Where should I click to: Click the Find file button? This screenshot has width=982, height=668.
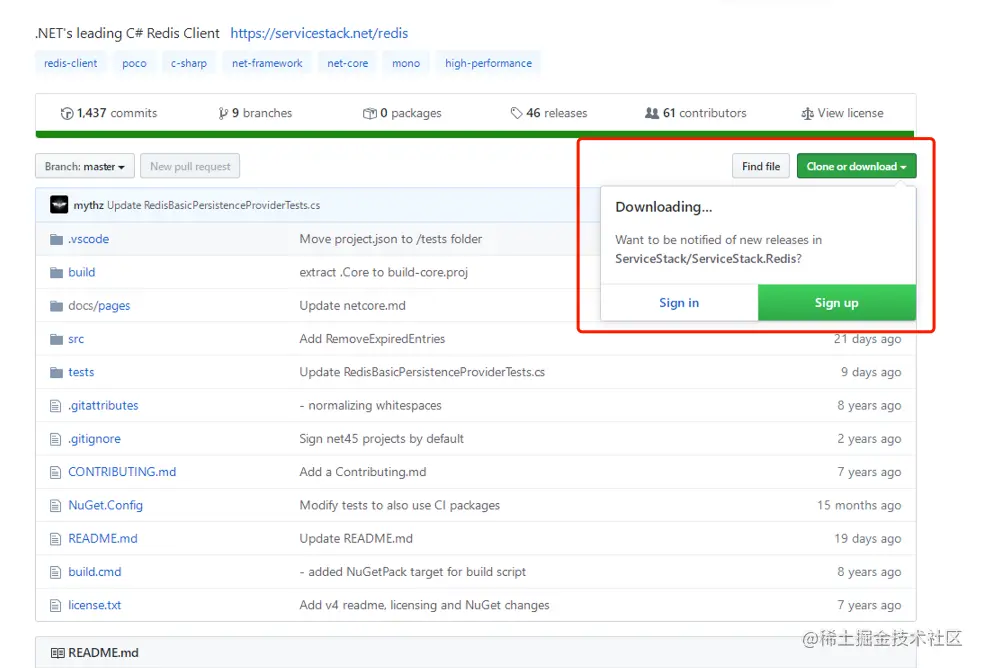point(761,167)
